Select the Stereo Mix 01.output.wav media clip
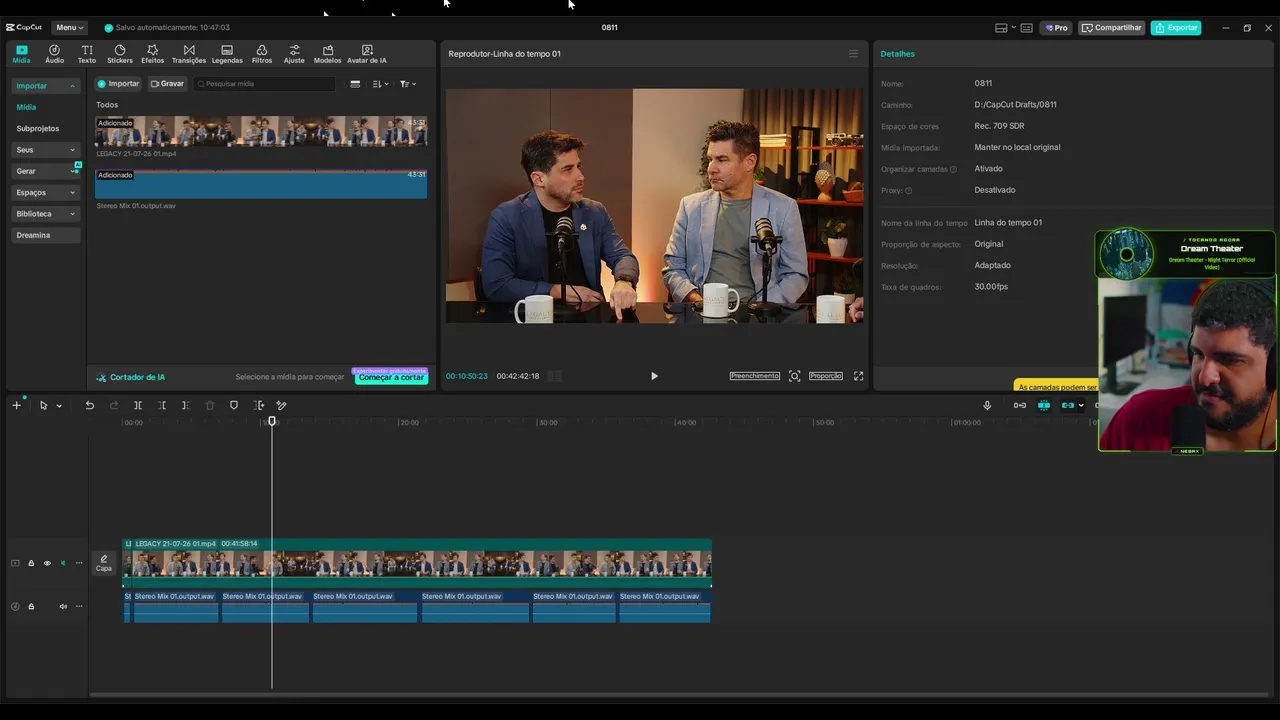Viewport: 1280px width, 720px height. 261,184
